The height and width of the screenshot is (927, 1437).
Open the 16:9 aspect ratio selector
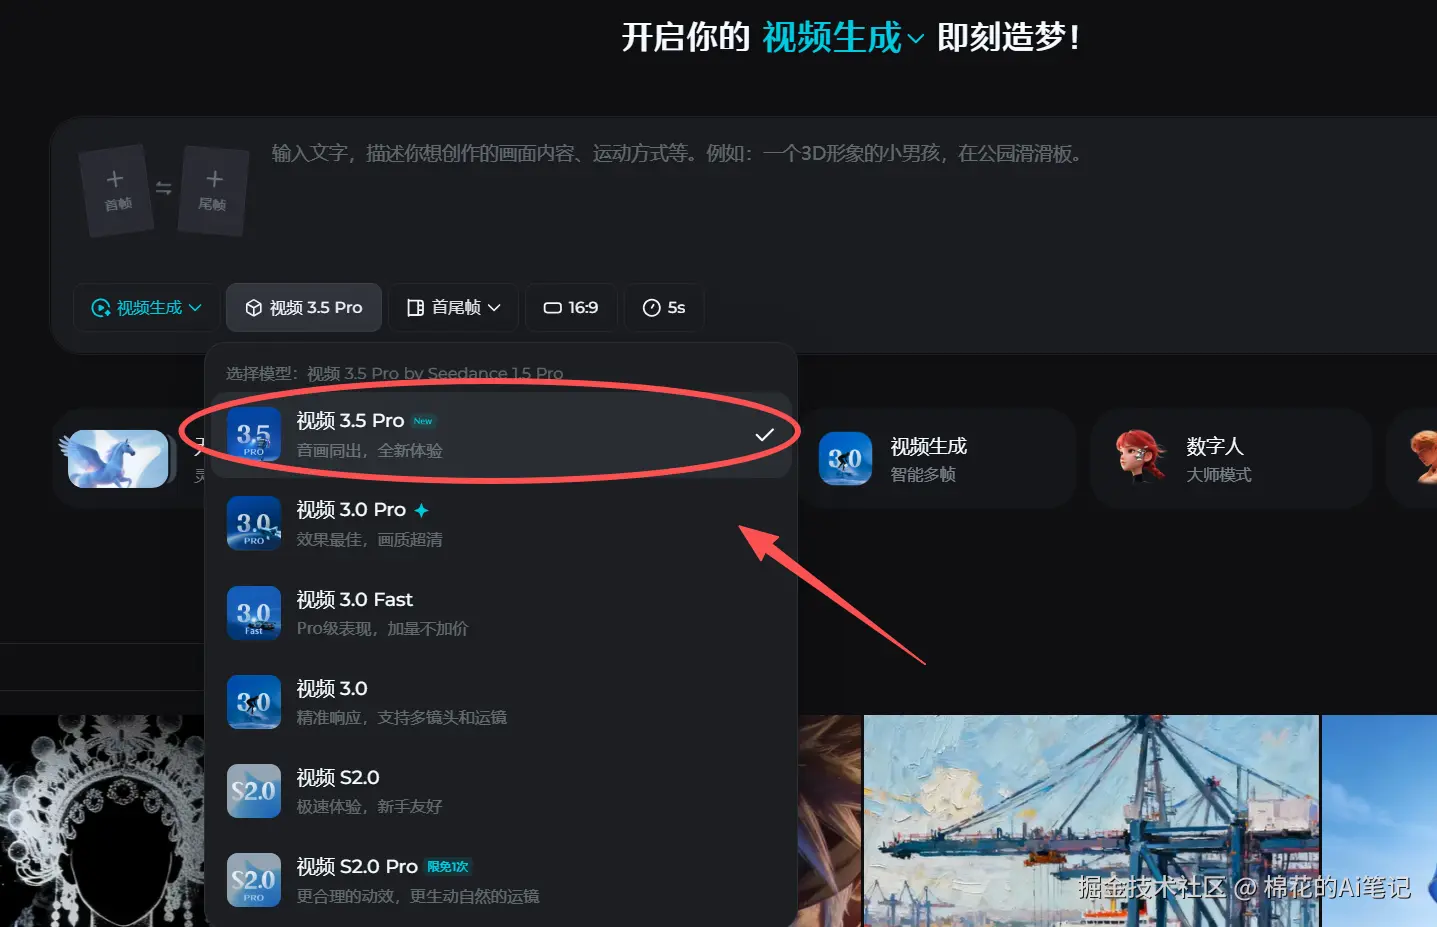pyautogui.click(x=571, y=308)
